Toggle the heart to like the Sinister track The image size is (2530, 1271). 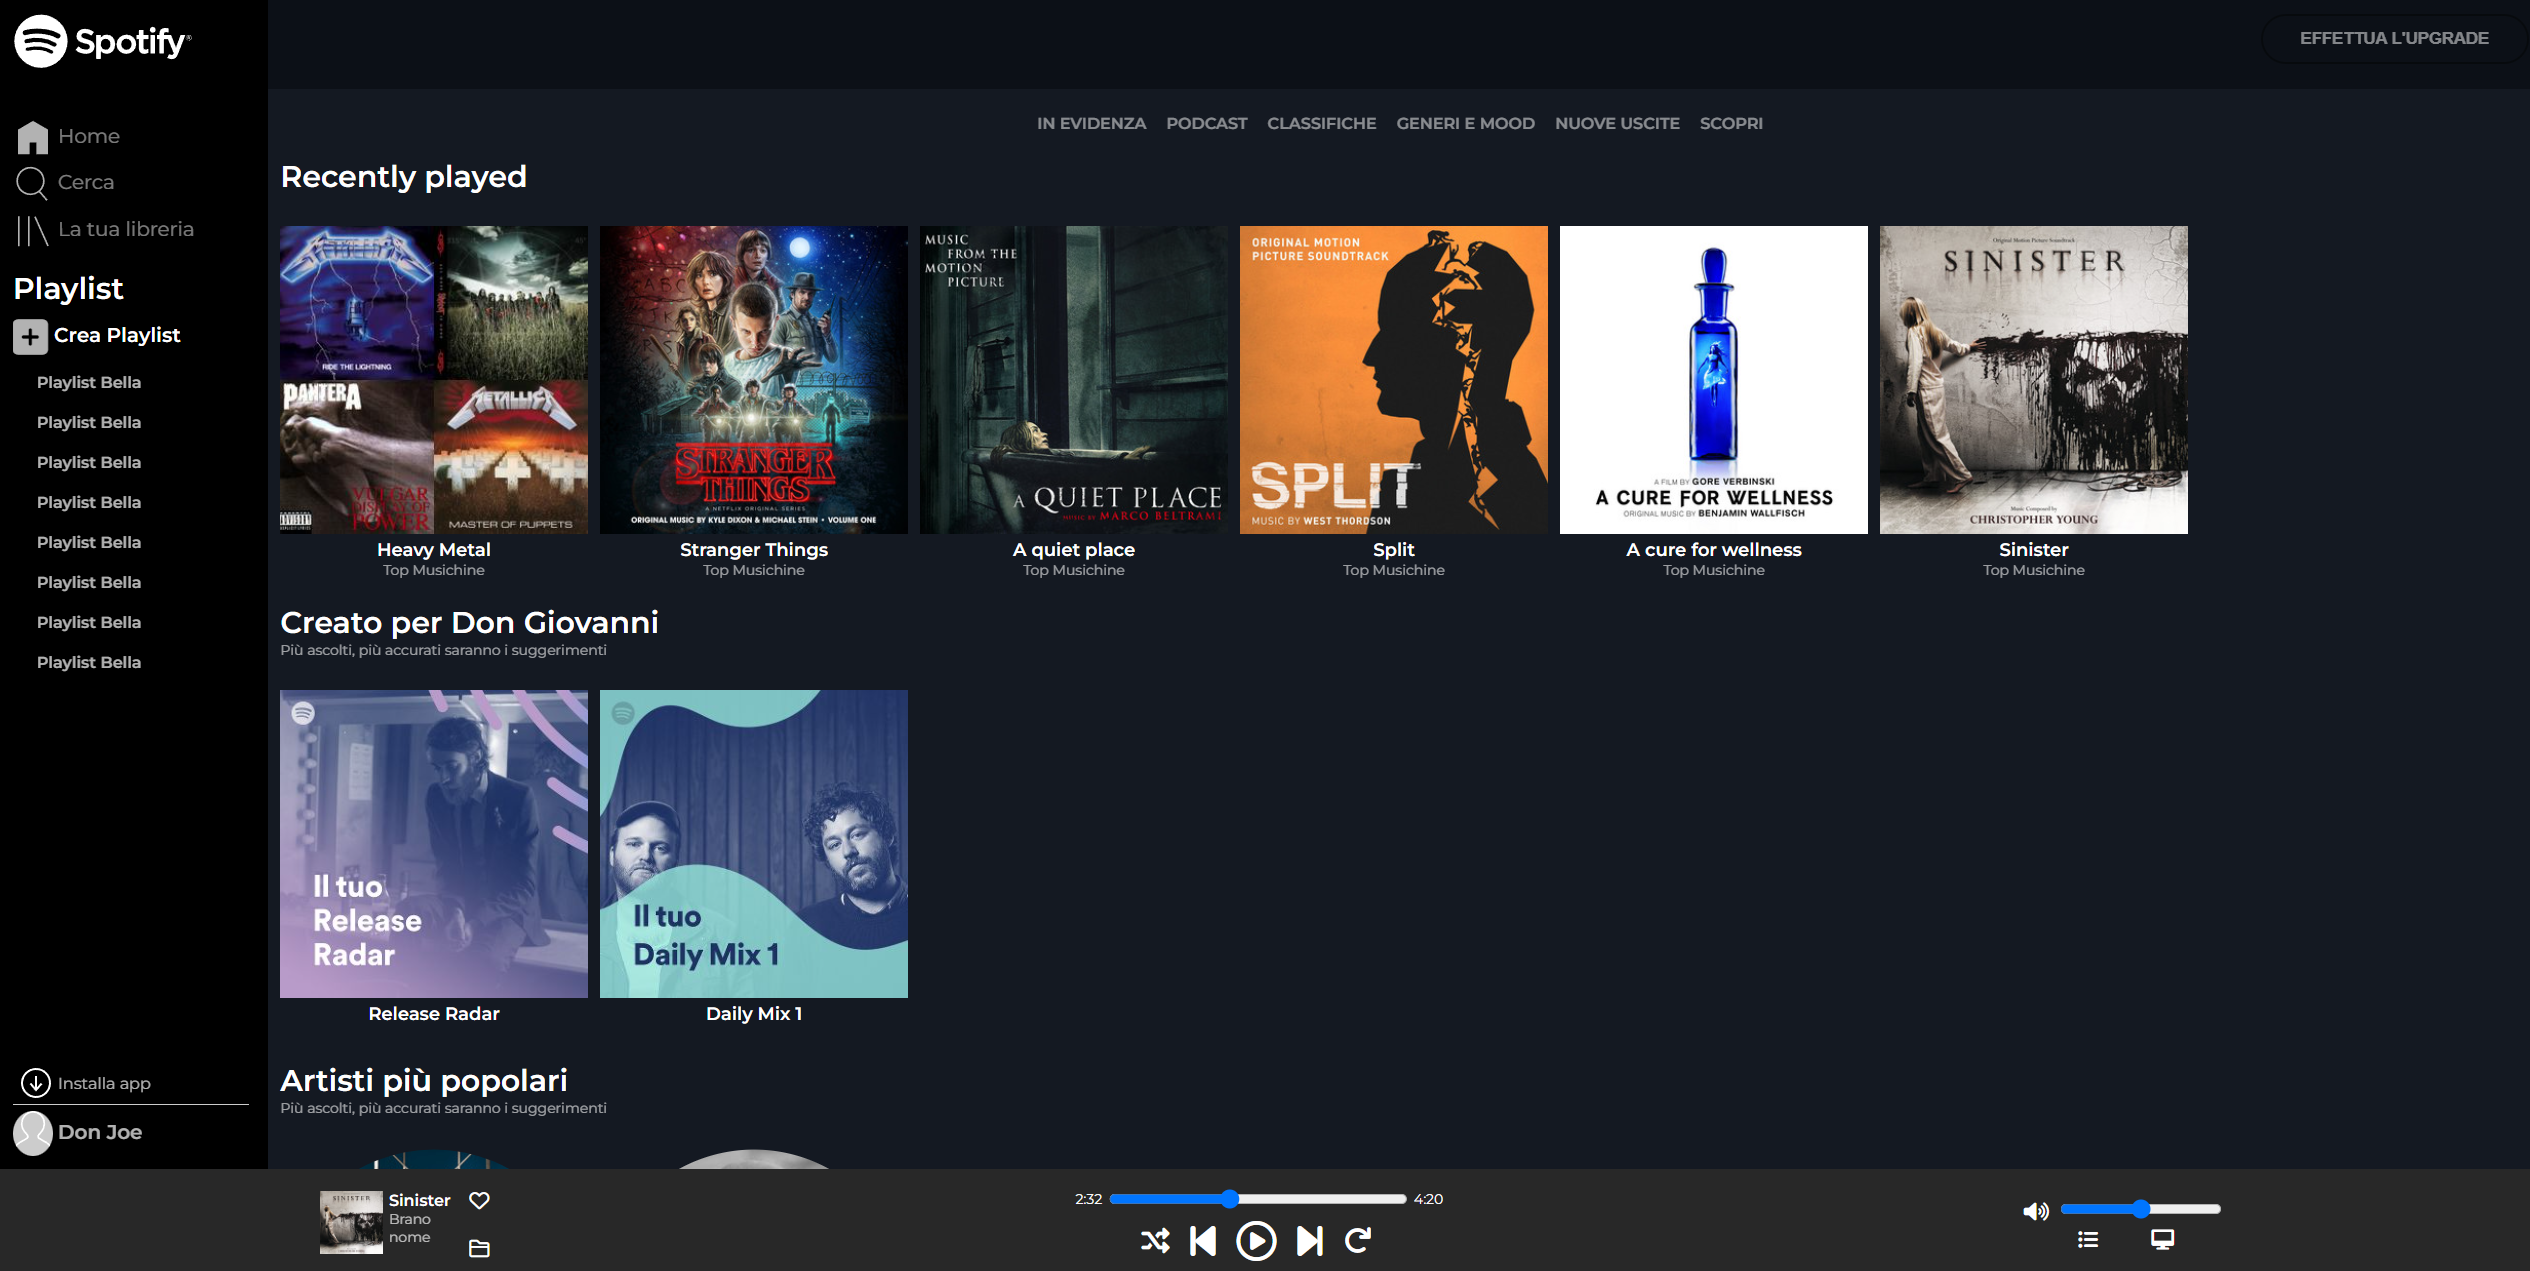pyautogui.click(x=480, y=1200)
